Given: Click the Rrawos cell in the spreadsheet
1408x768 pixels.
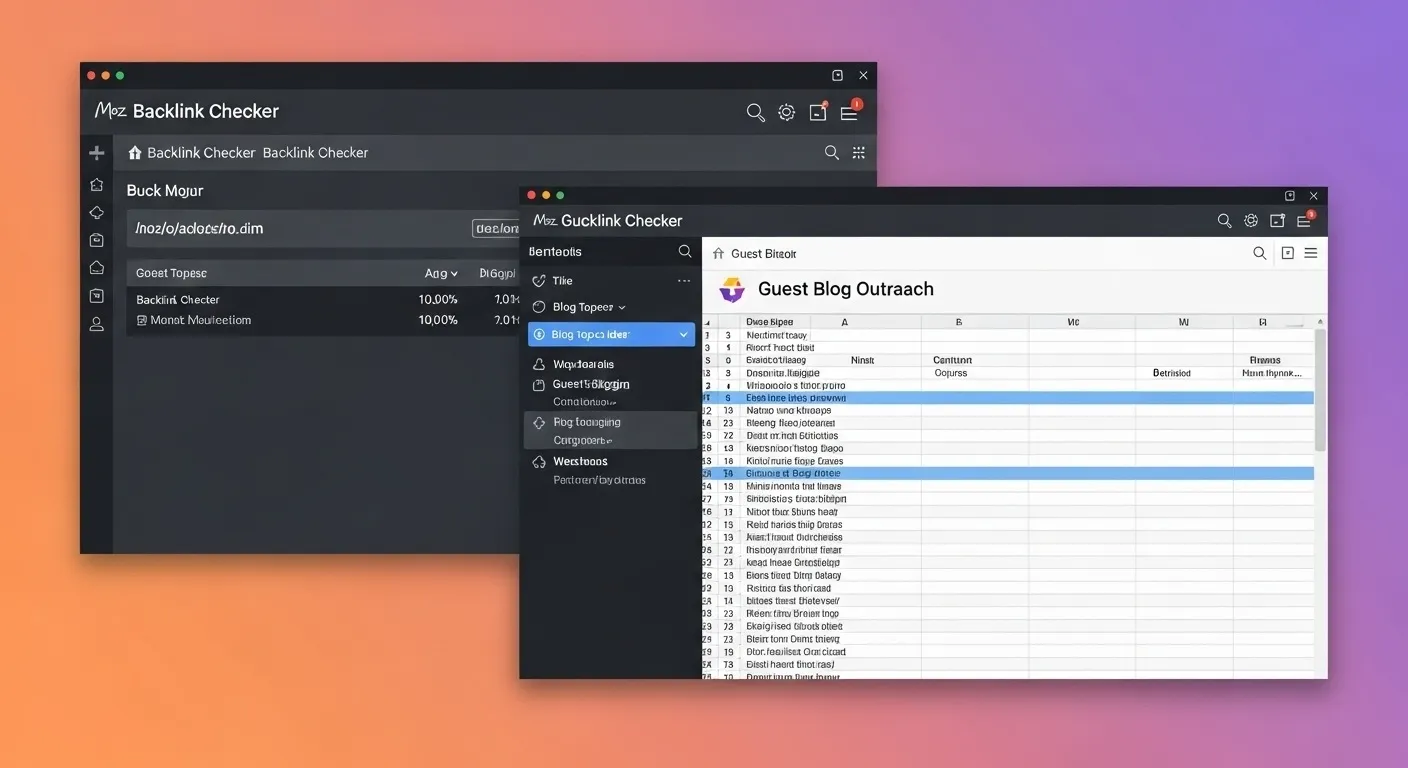Looking at the screenshot, I should point(1266,360).
